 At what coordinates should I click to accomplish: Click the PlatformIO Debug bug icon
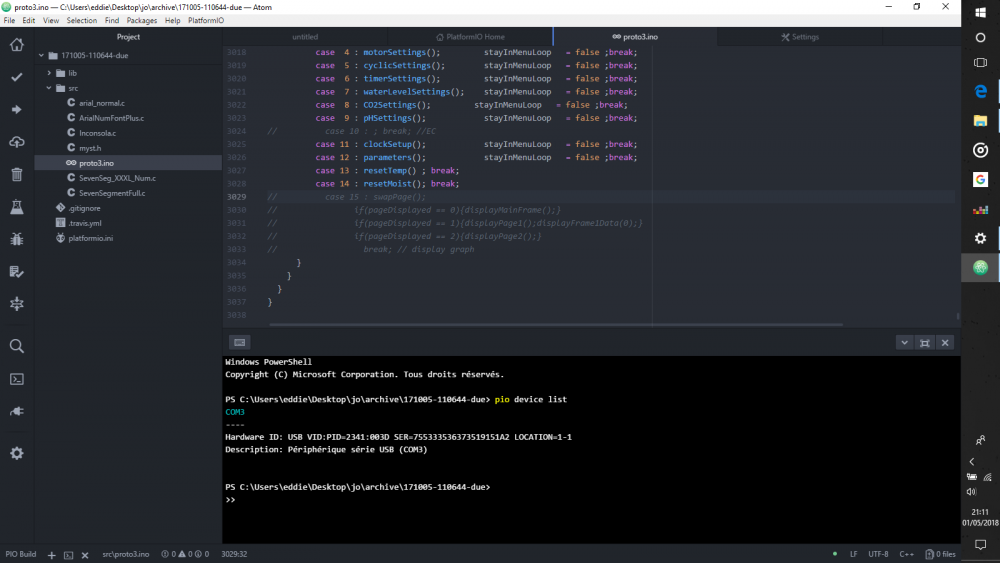tap(17, 239)
